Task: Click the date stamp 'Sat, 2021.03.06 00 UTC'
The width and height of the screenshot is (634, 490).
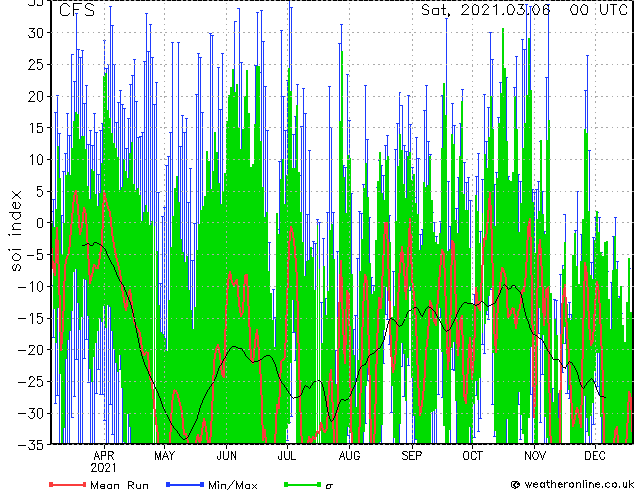Action: (x=524, y=10)
